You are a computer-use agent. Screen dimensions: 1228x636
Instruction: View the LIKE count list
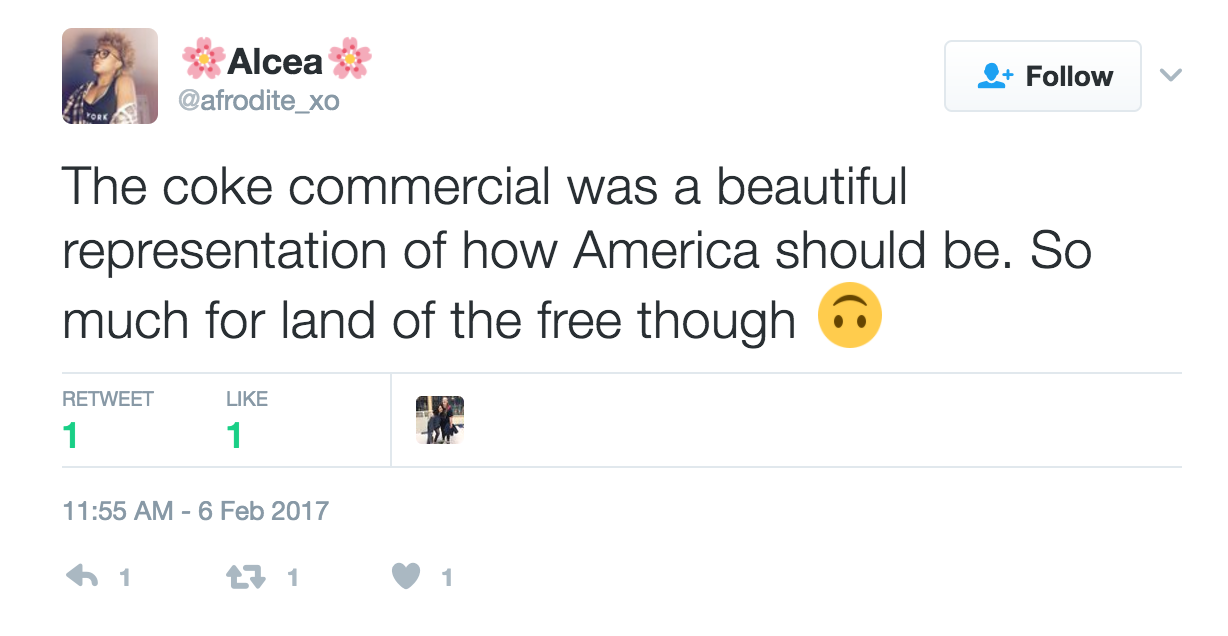tap(247, 419)
